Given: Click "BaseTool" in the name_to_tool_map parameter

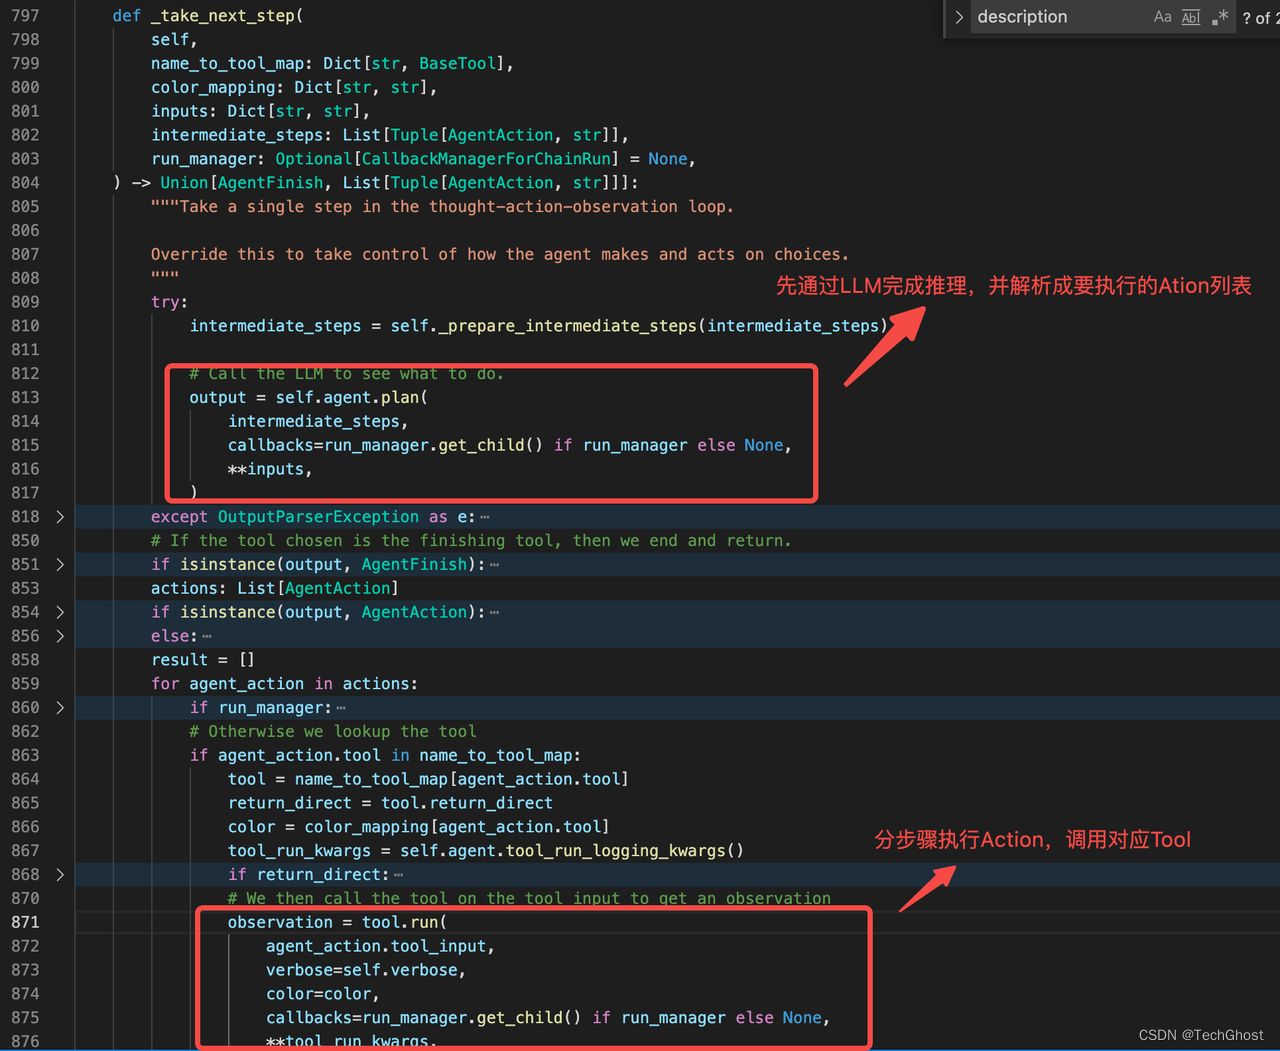Looking at the screenshot, I should point(458,64).
